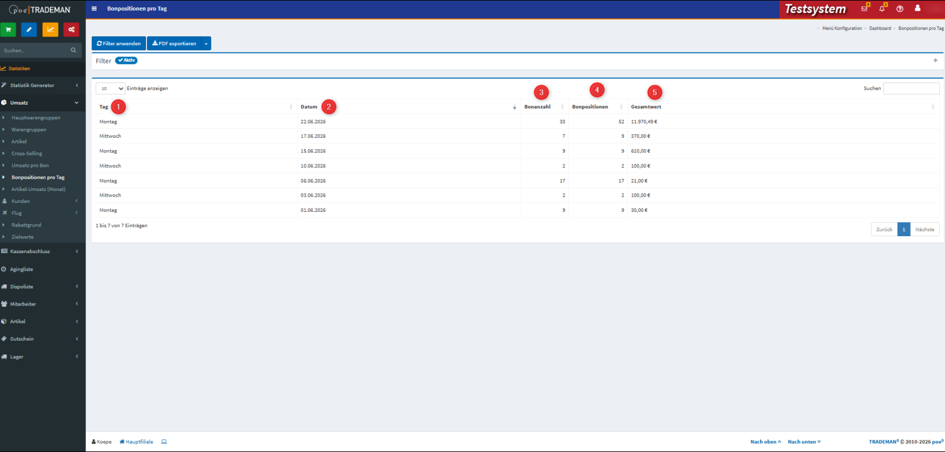Expand the Statistik Generator menu
This screenshot has height=452, width=945.
point(43,86)
